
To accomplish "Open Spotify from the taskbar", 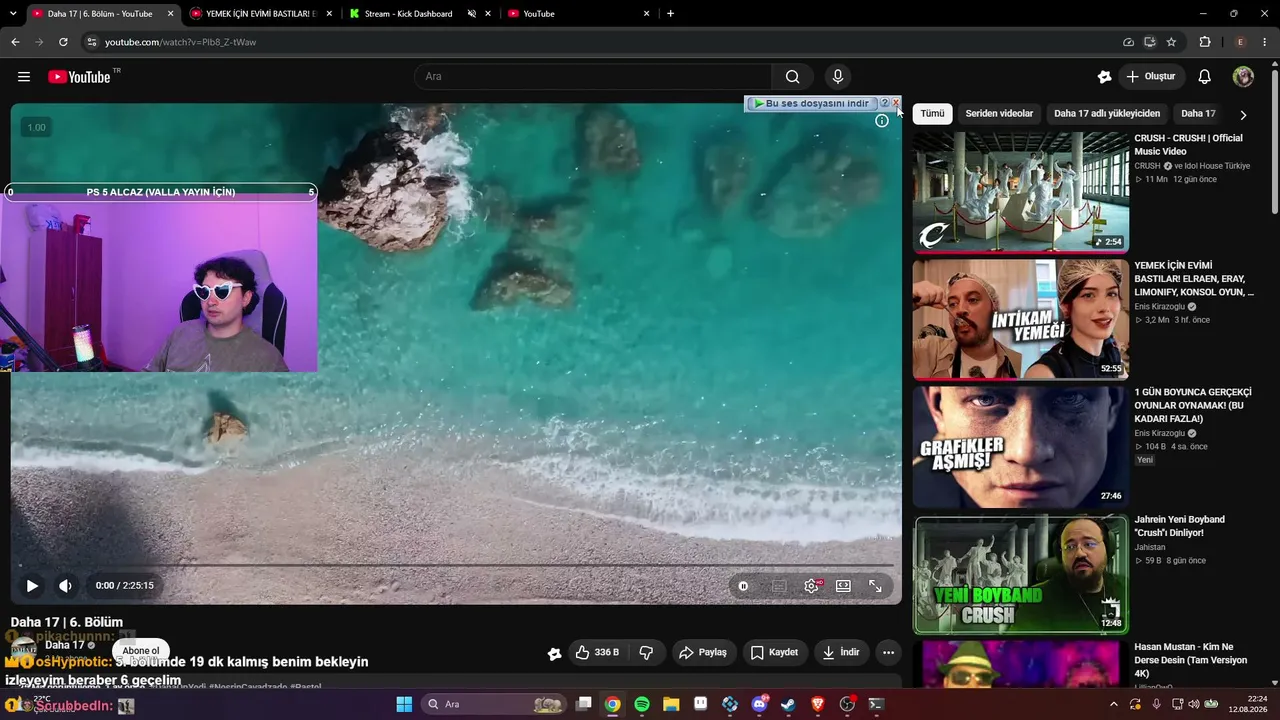I will 642,704.
